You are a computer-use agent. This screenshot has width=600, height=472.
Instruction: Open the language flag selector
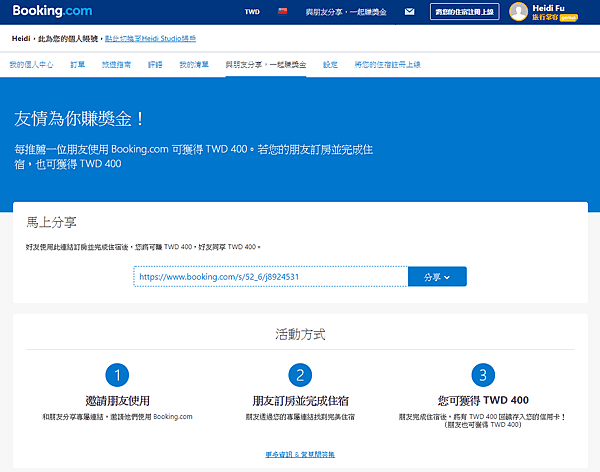click(x=282, y=11)
